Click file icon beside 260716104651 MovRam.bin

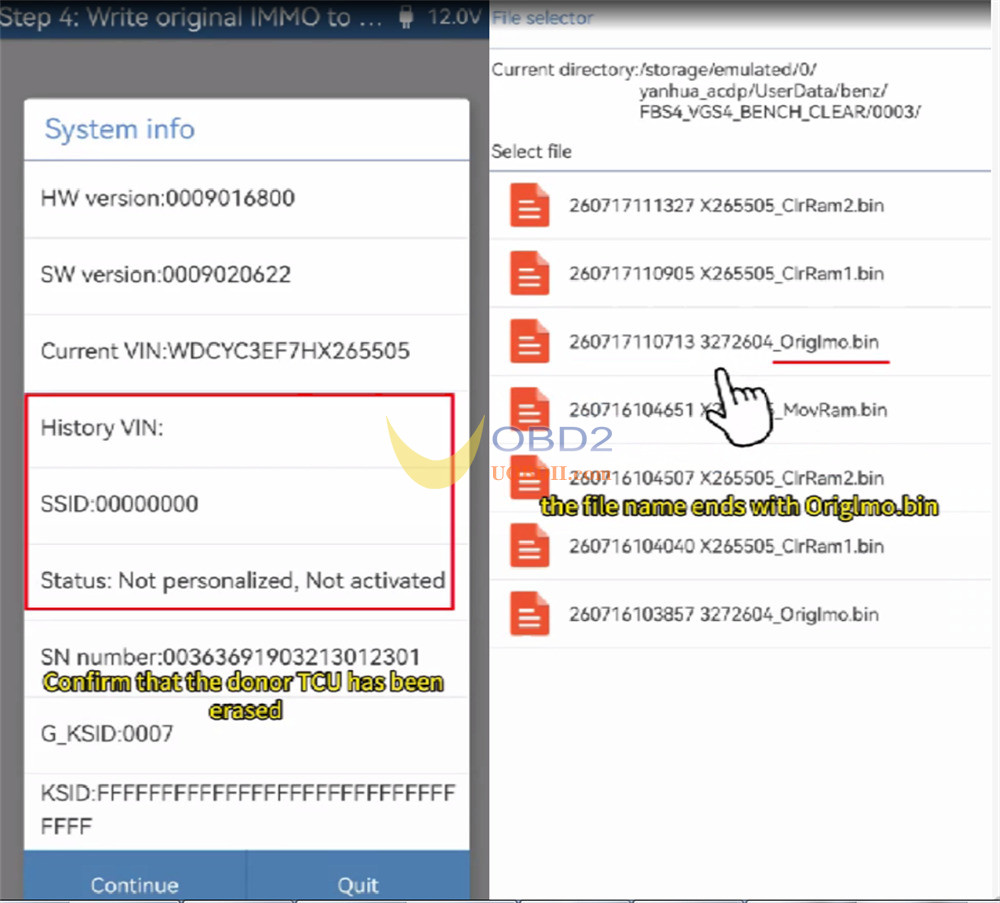pos(529,409)
